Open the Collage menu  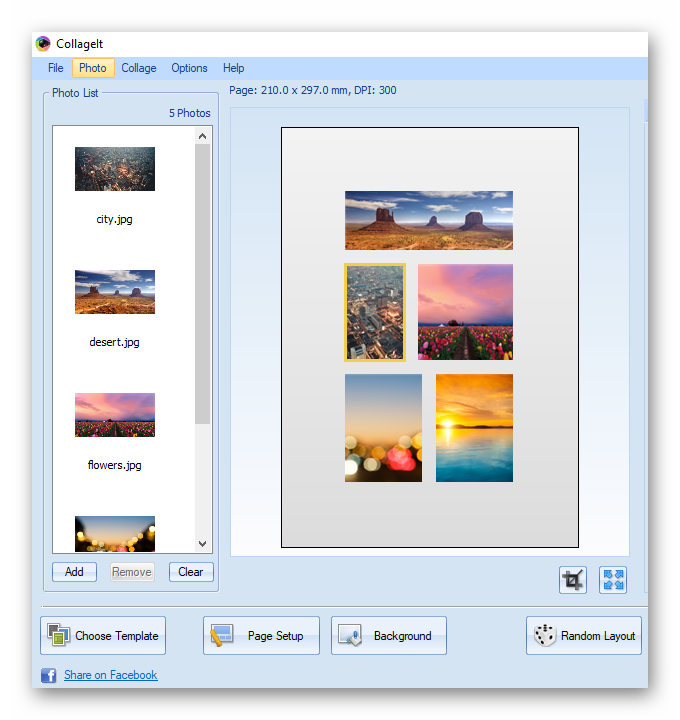click(x=139, y=68)
